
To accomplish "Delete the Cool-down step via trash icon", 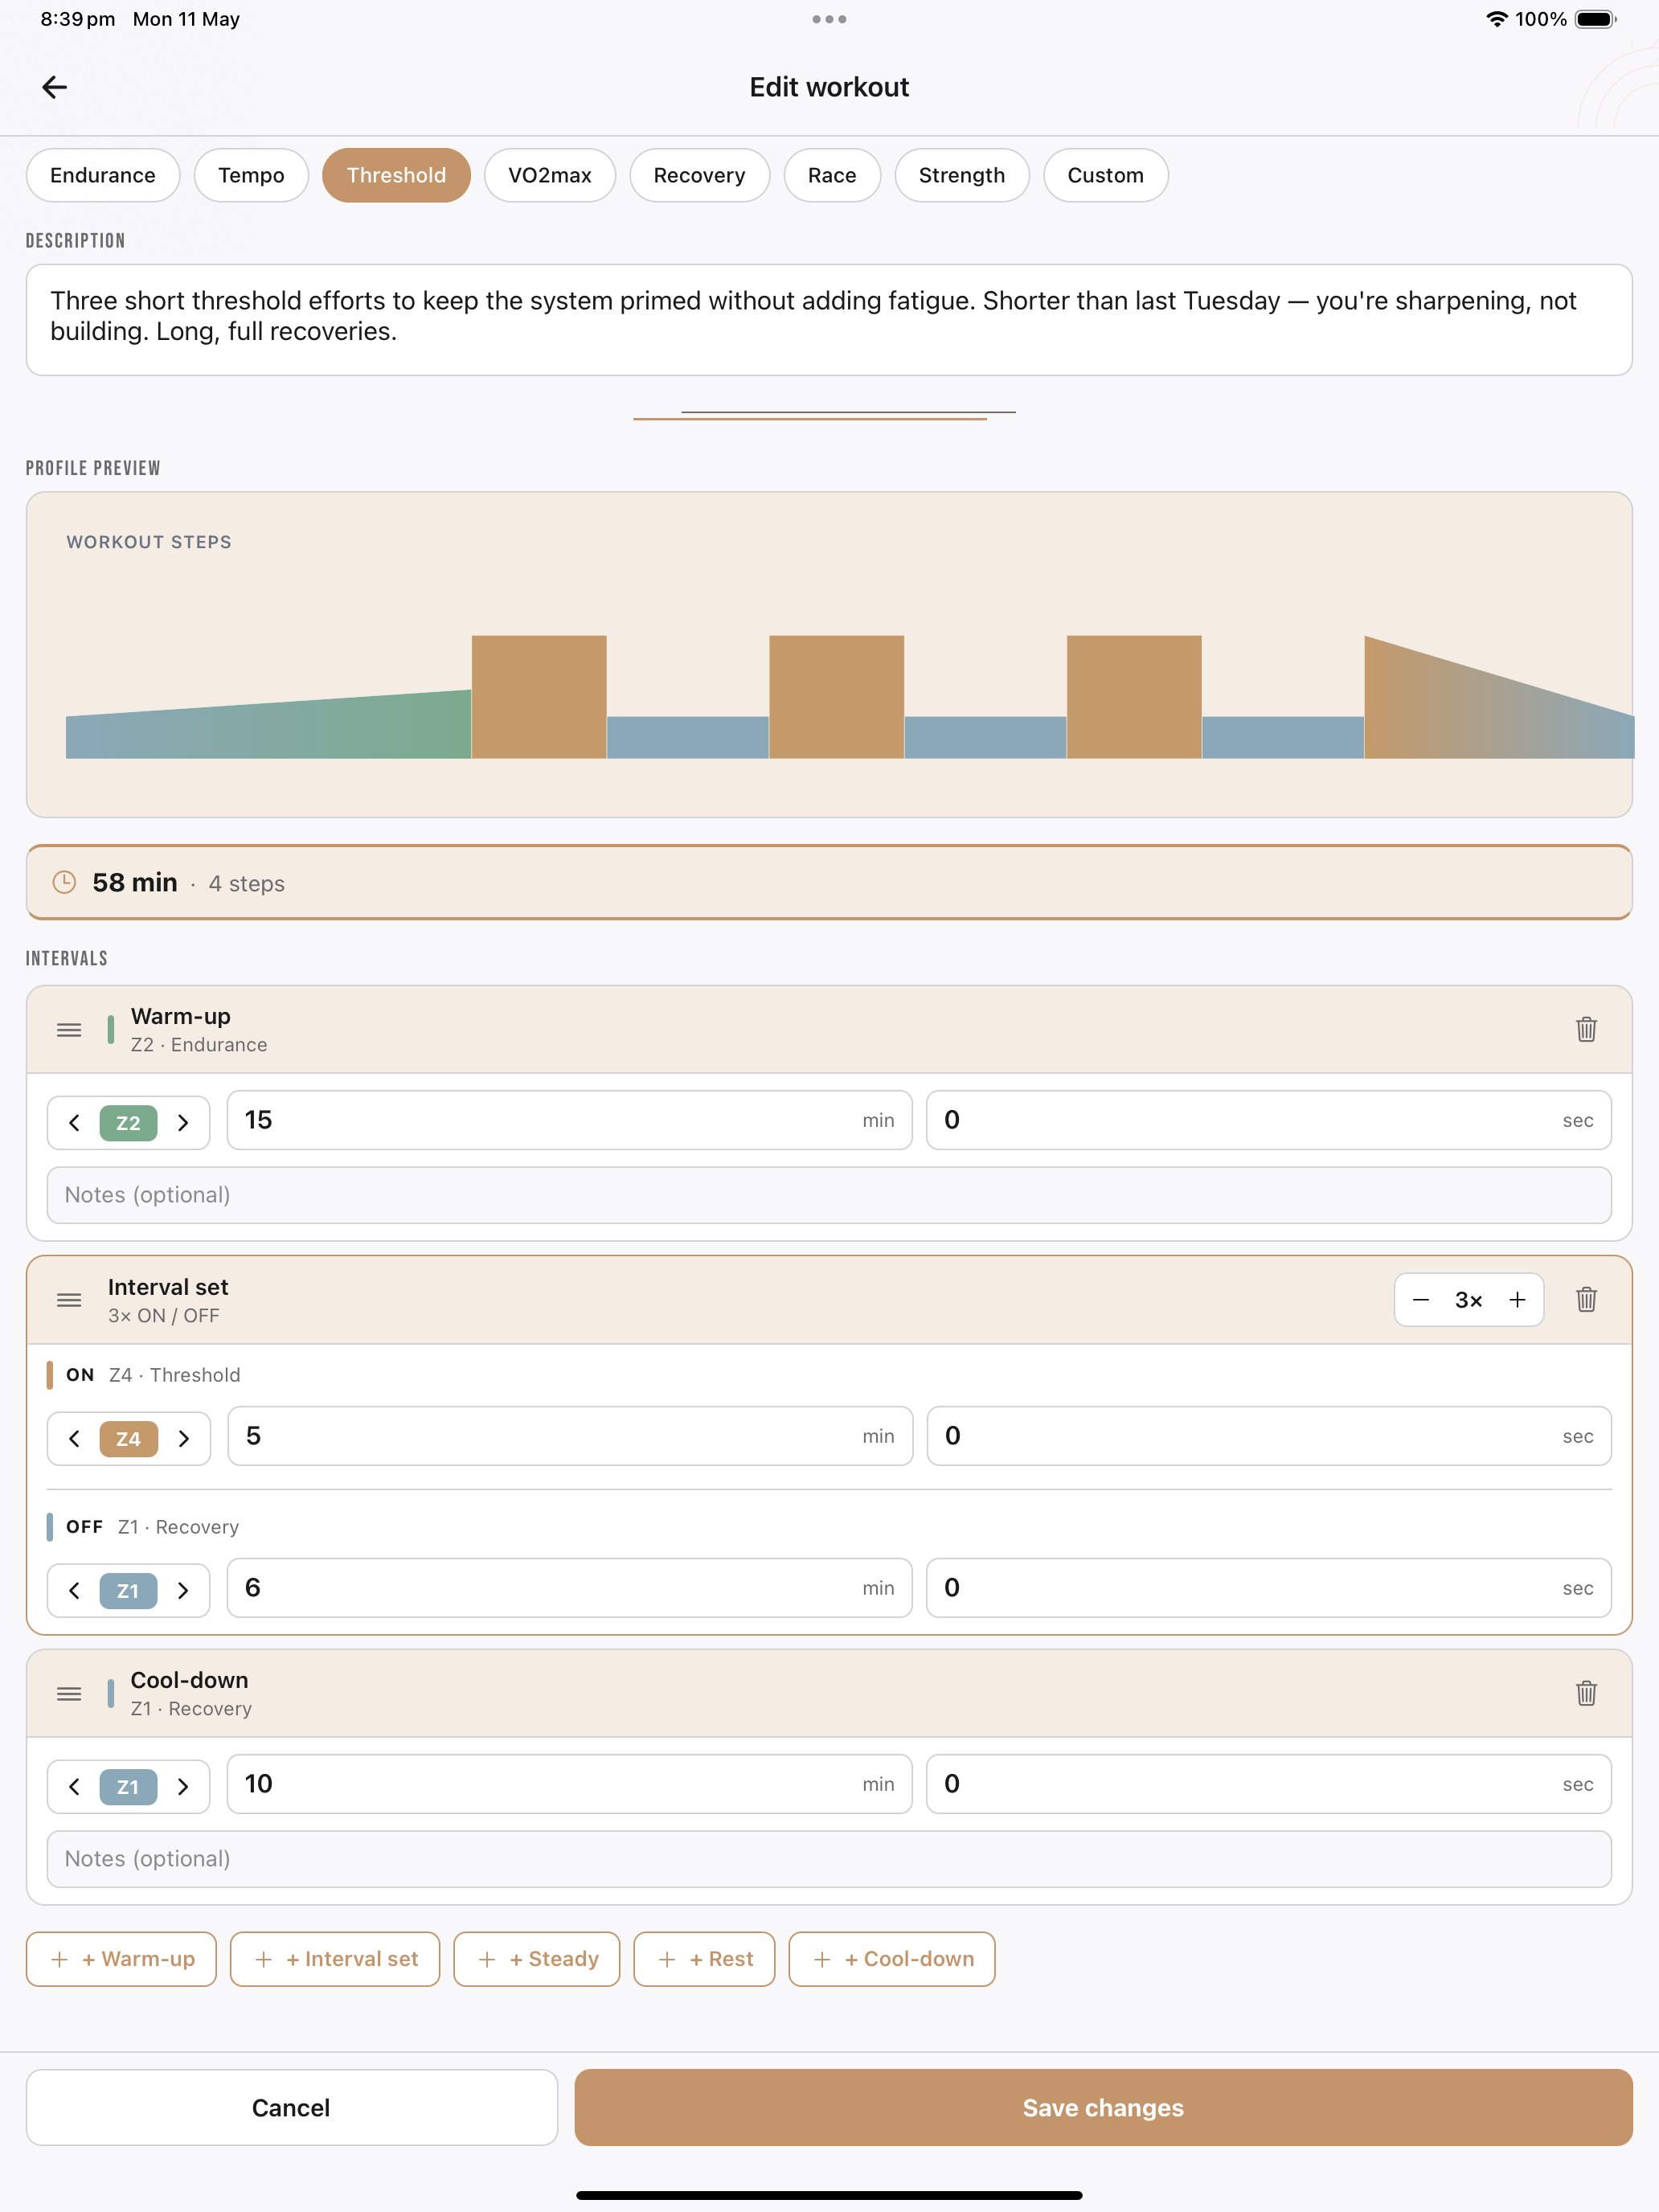I will tap(1586, 1693).
